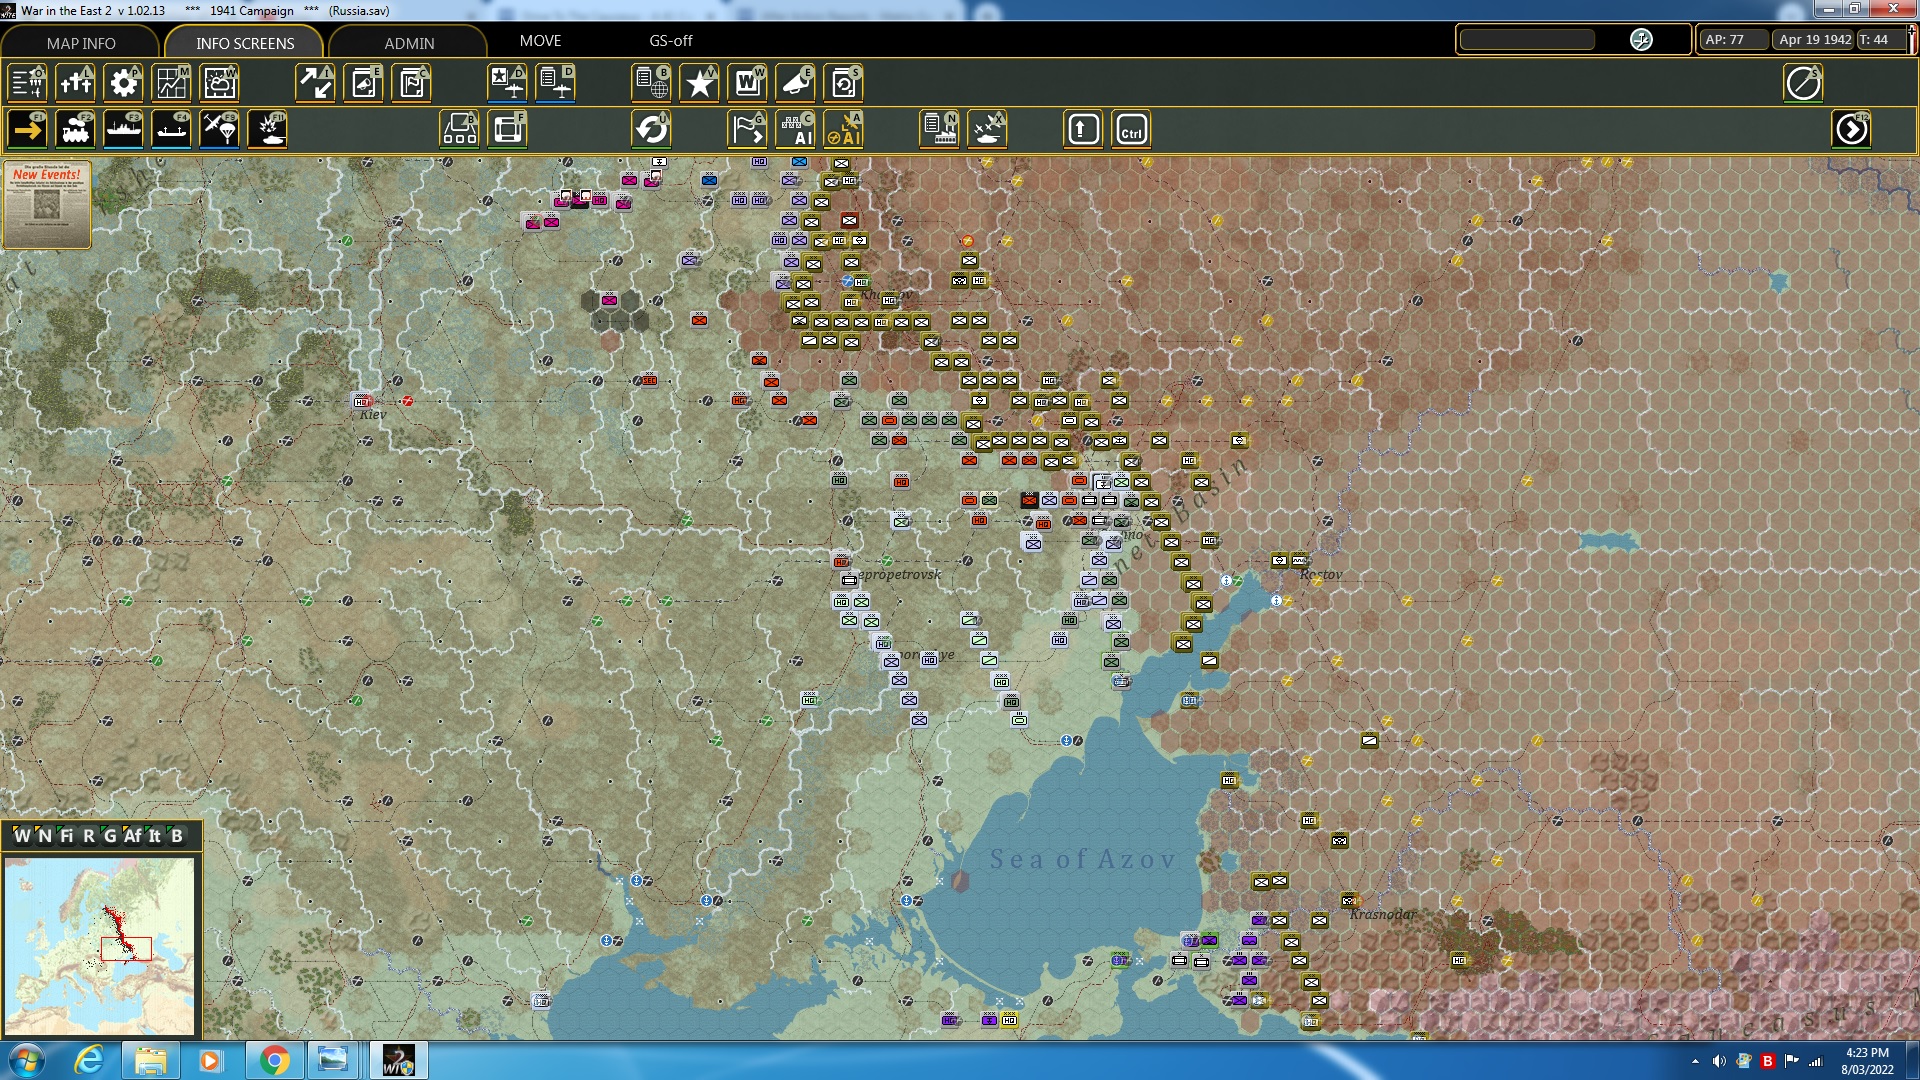The image size is (1920, 1080).
Task: Open the Air Doctrine star-plane icon
Action: pyautogui.click(x=508, y=83)
